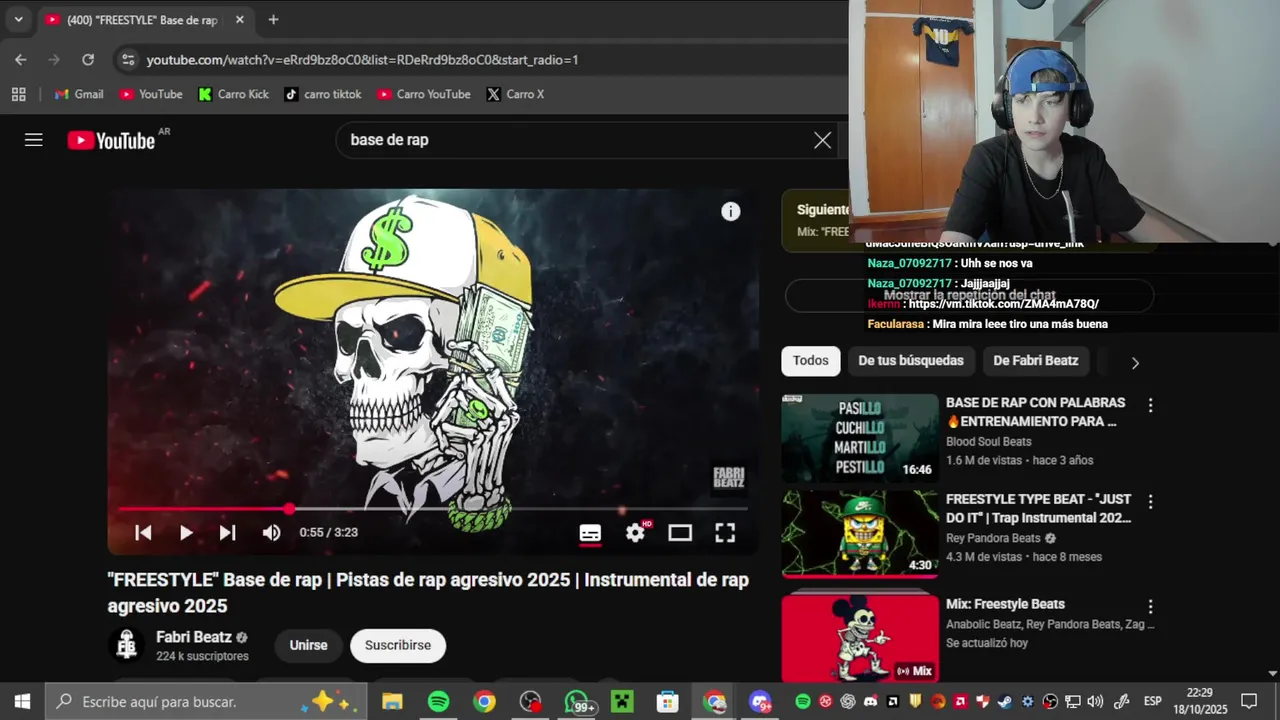Open the 'carro tiktok' bookmark
The image size is (1280, 720).
tap(323, 94)
